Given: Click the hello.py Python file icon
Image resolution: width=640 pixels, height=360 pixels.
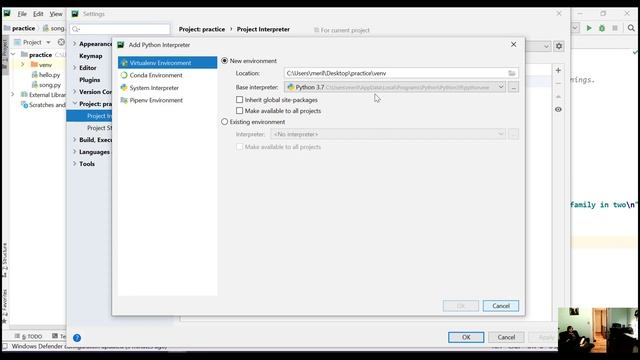Looking at the screenshot, I should pyautogui.click(x=35, y=75).
